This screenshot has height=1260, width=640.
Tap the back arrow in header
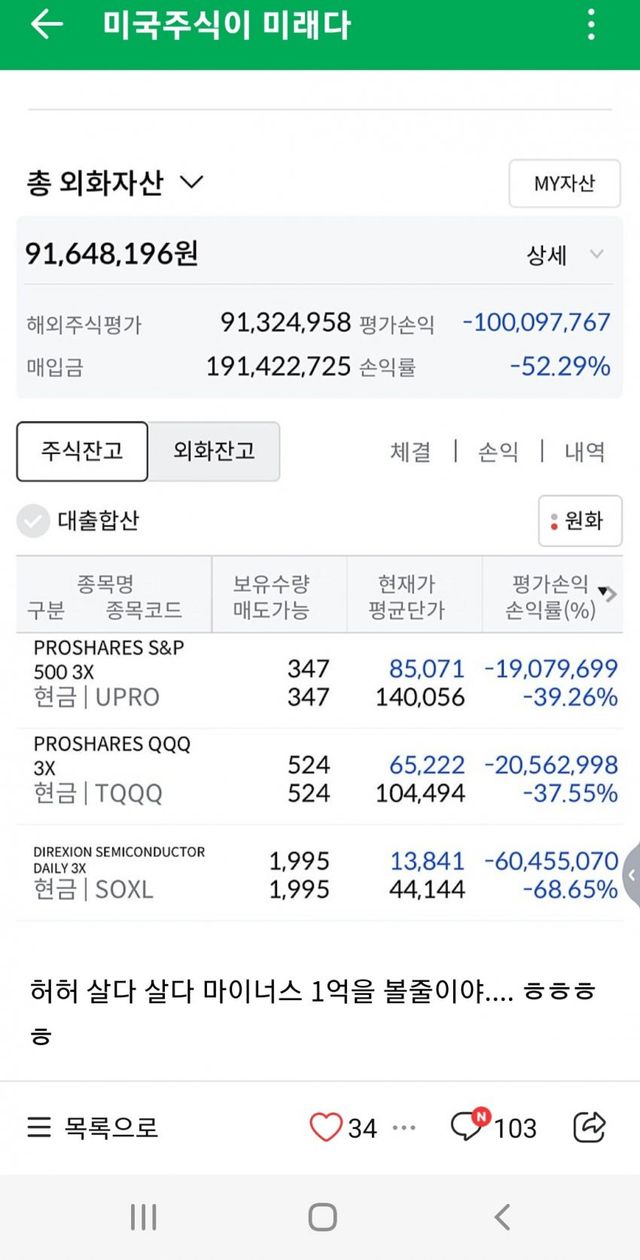tap(46, 26)
